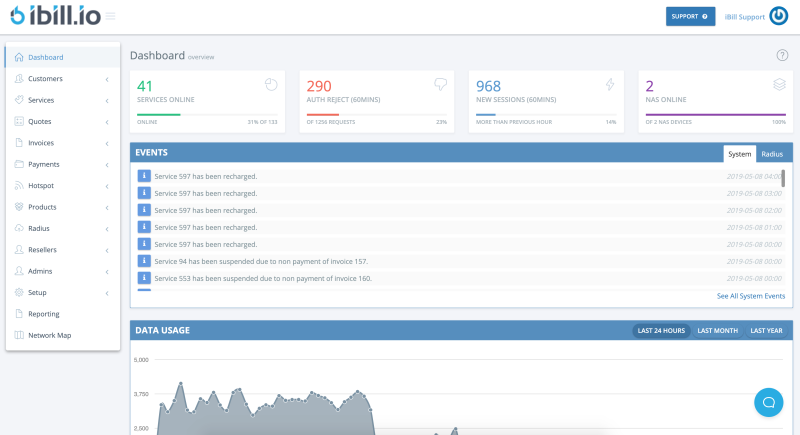Image resolution: width=800 pixels, height=435 pixels.
Task: Select the Last 24 Hours range
Action: tap(660, 330)
